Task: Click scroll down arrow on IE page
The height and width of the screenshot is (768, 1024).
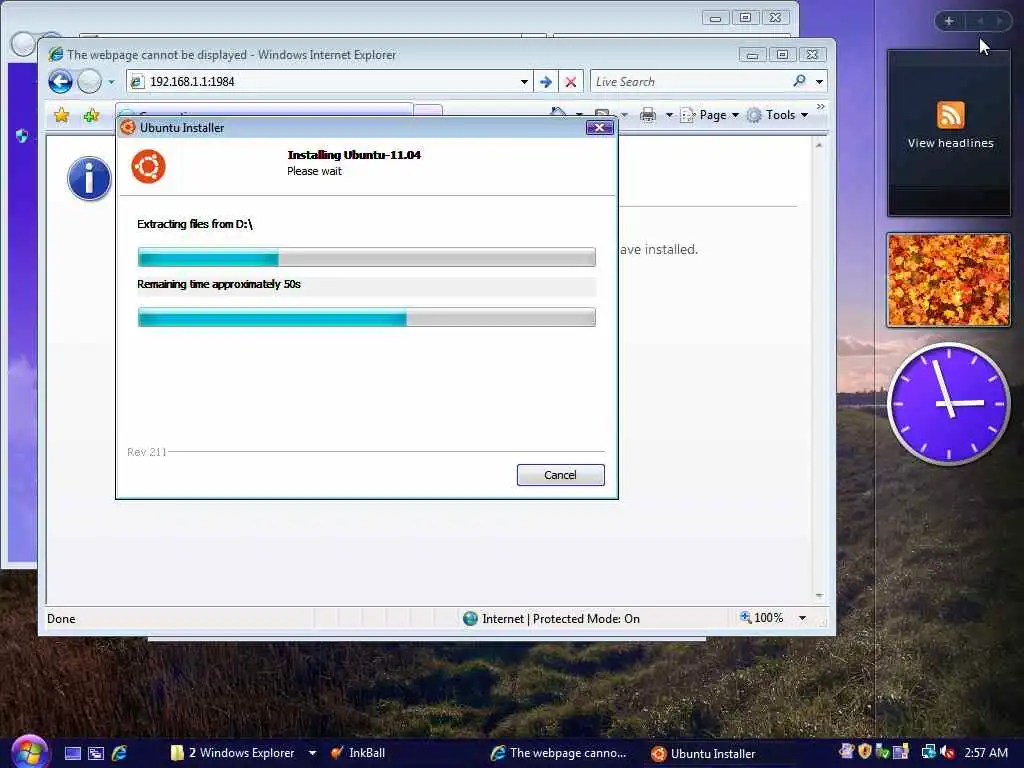Action: [819, 596]
